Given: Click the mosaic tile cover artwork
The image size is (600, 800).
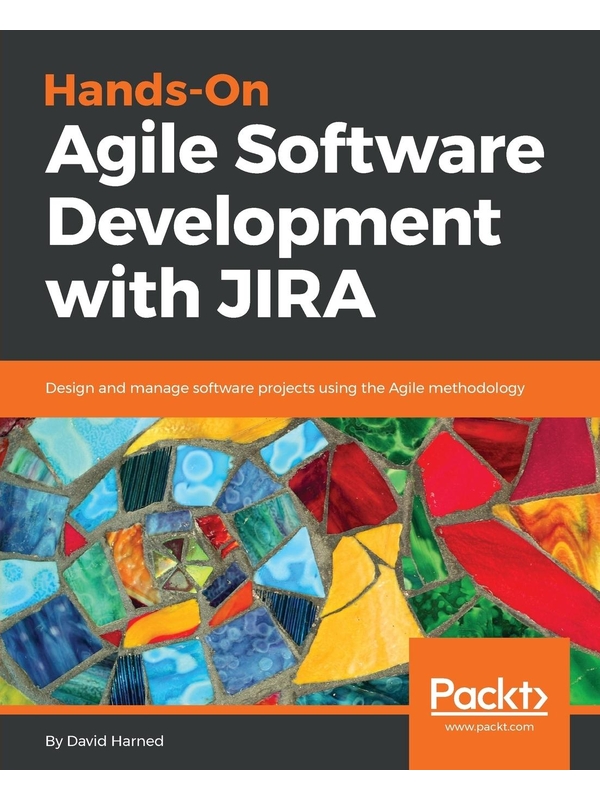Looking at the screenshot, I should (x=300, y=561).
